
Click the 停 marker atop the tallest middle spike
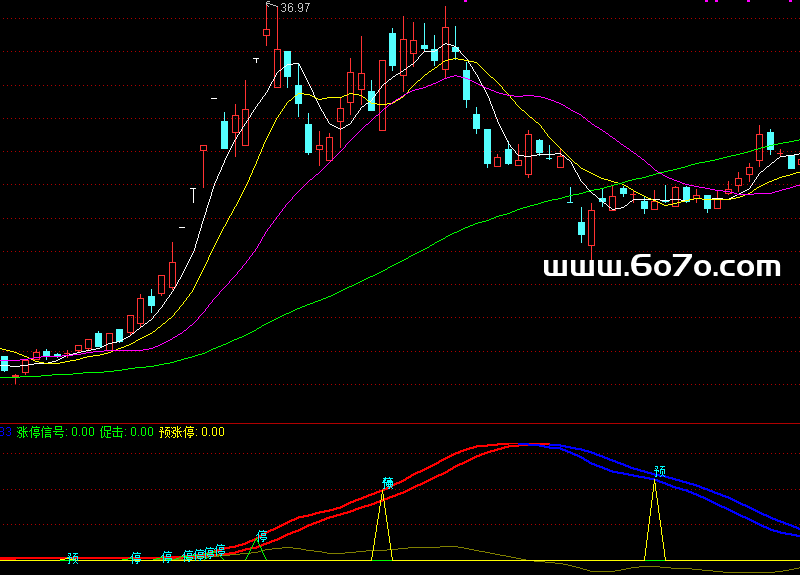tap(388, 483)
